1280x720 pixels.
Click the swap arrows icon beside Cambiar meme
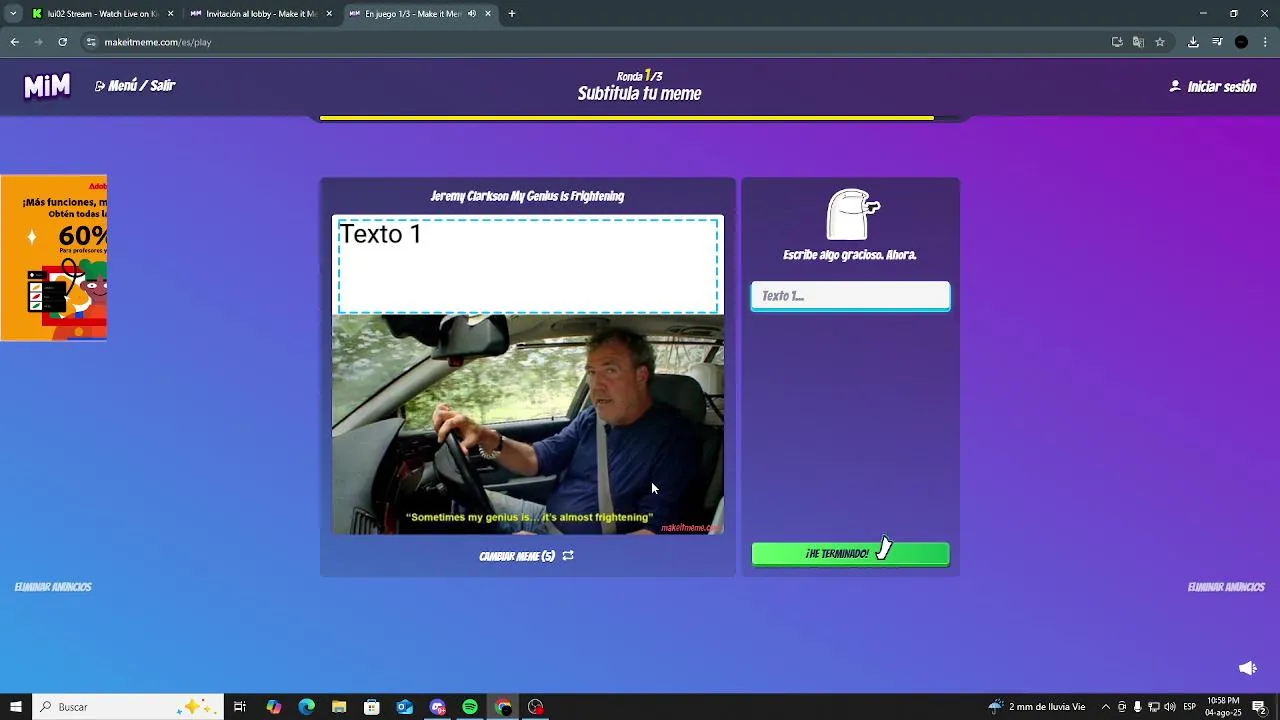click(x=568, y=556)
